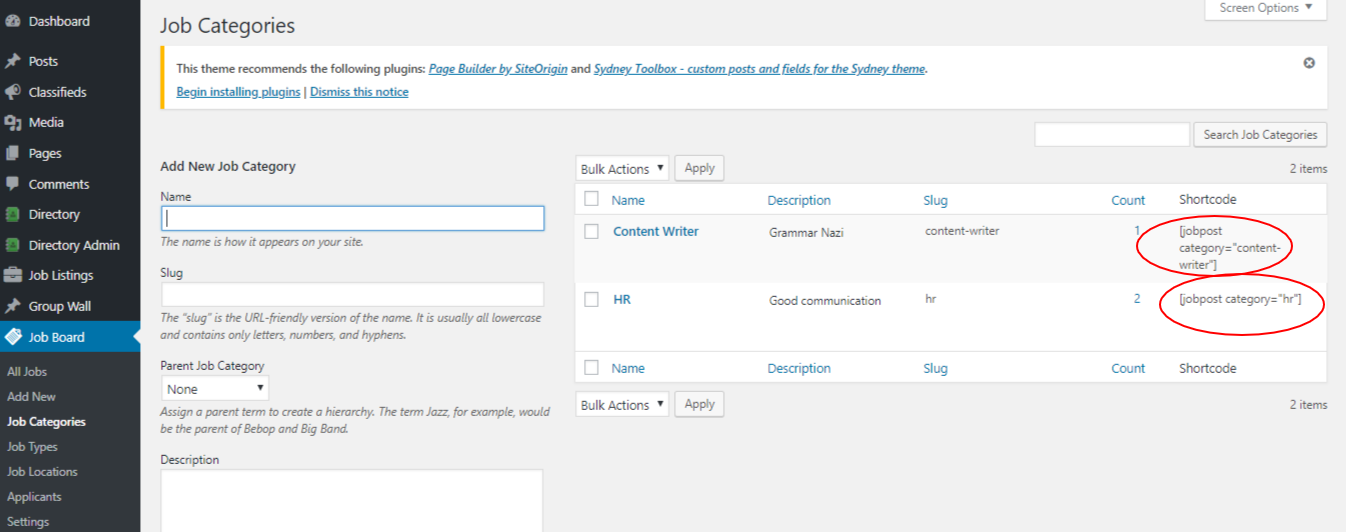Screen dimensions: 1346x532
Task: Click the Directory Admin icon
Action: 13,245
